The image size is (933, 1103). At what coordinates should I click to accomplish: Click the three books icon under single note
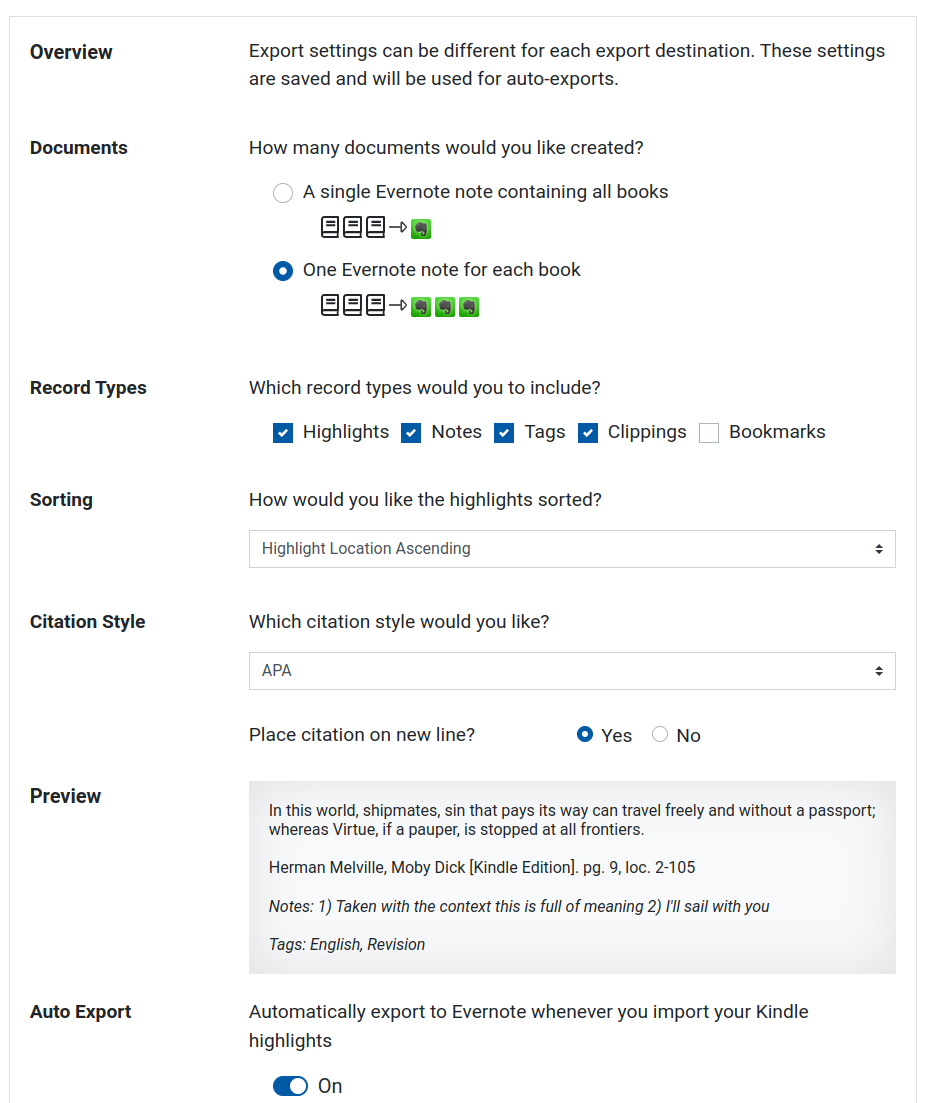point(353,227)
